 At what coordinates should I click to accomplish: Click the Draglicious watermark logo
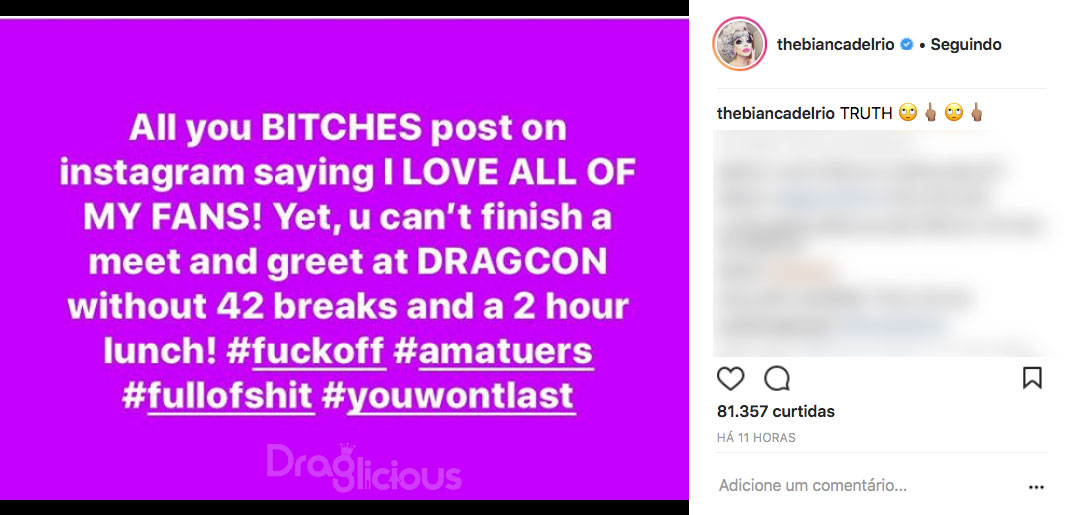(x=364, y=468)
